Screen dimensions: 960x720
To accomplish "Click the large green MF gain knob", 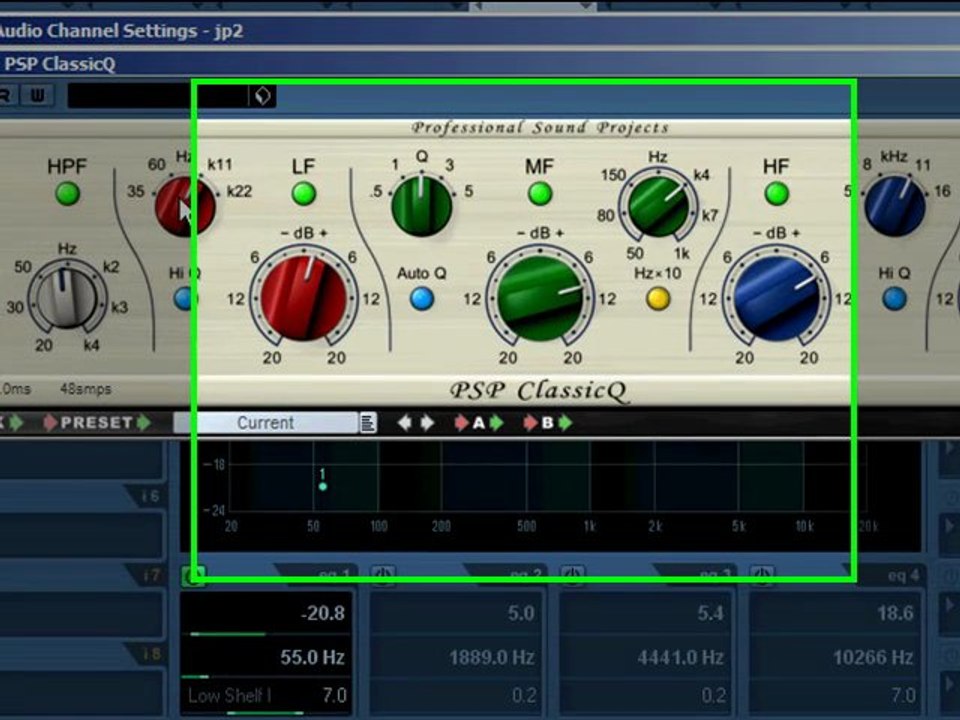I will pyautogui.click(x=539, y=299).
